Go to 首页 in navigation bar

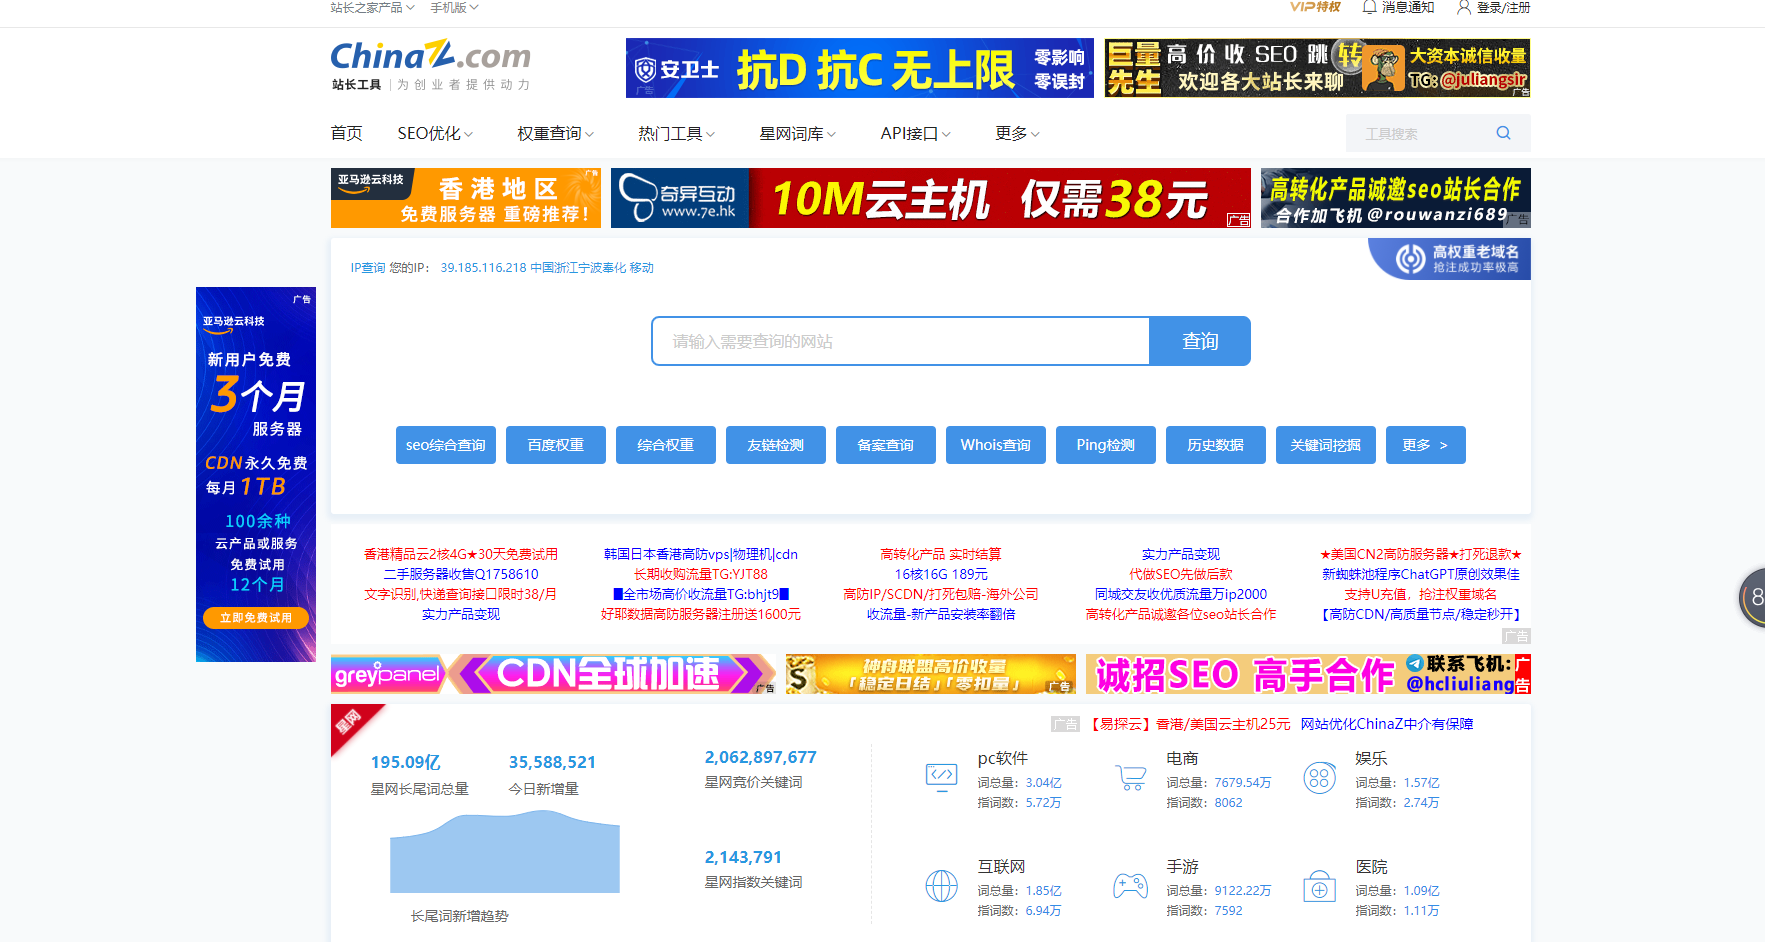pos(346,133)
